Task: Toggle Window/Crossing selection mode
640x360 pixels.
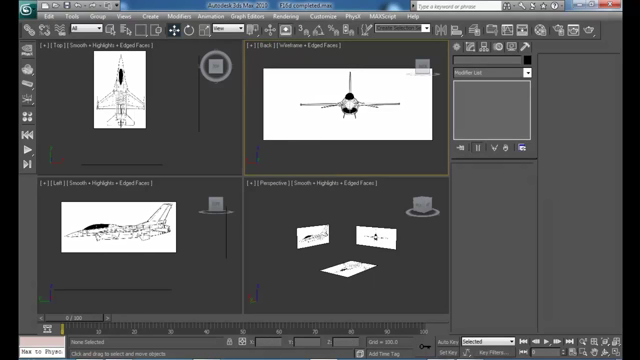Action: pos(156,30)
